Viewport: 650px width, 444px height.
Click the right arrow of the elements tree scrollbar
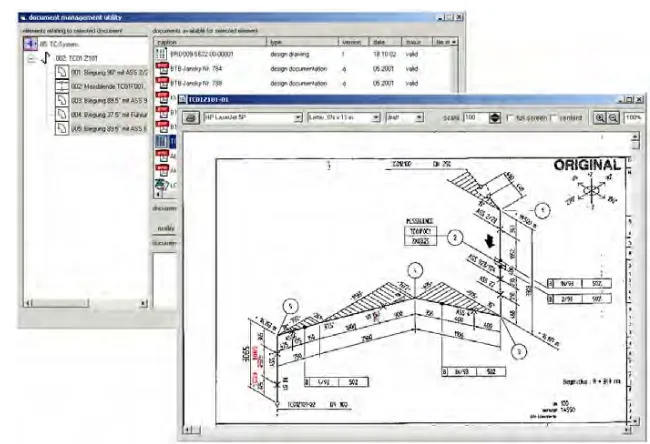(143, 303)
